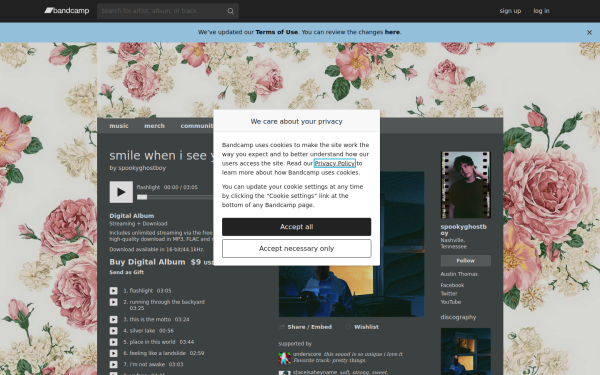Image resolution: width=600 pixels, height=375 pixels.
Task: Play track 7 i'm not awake icon
Action: 114,365
